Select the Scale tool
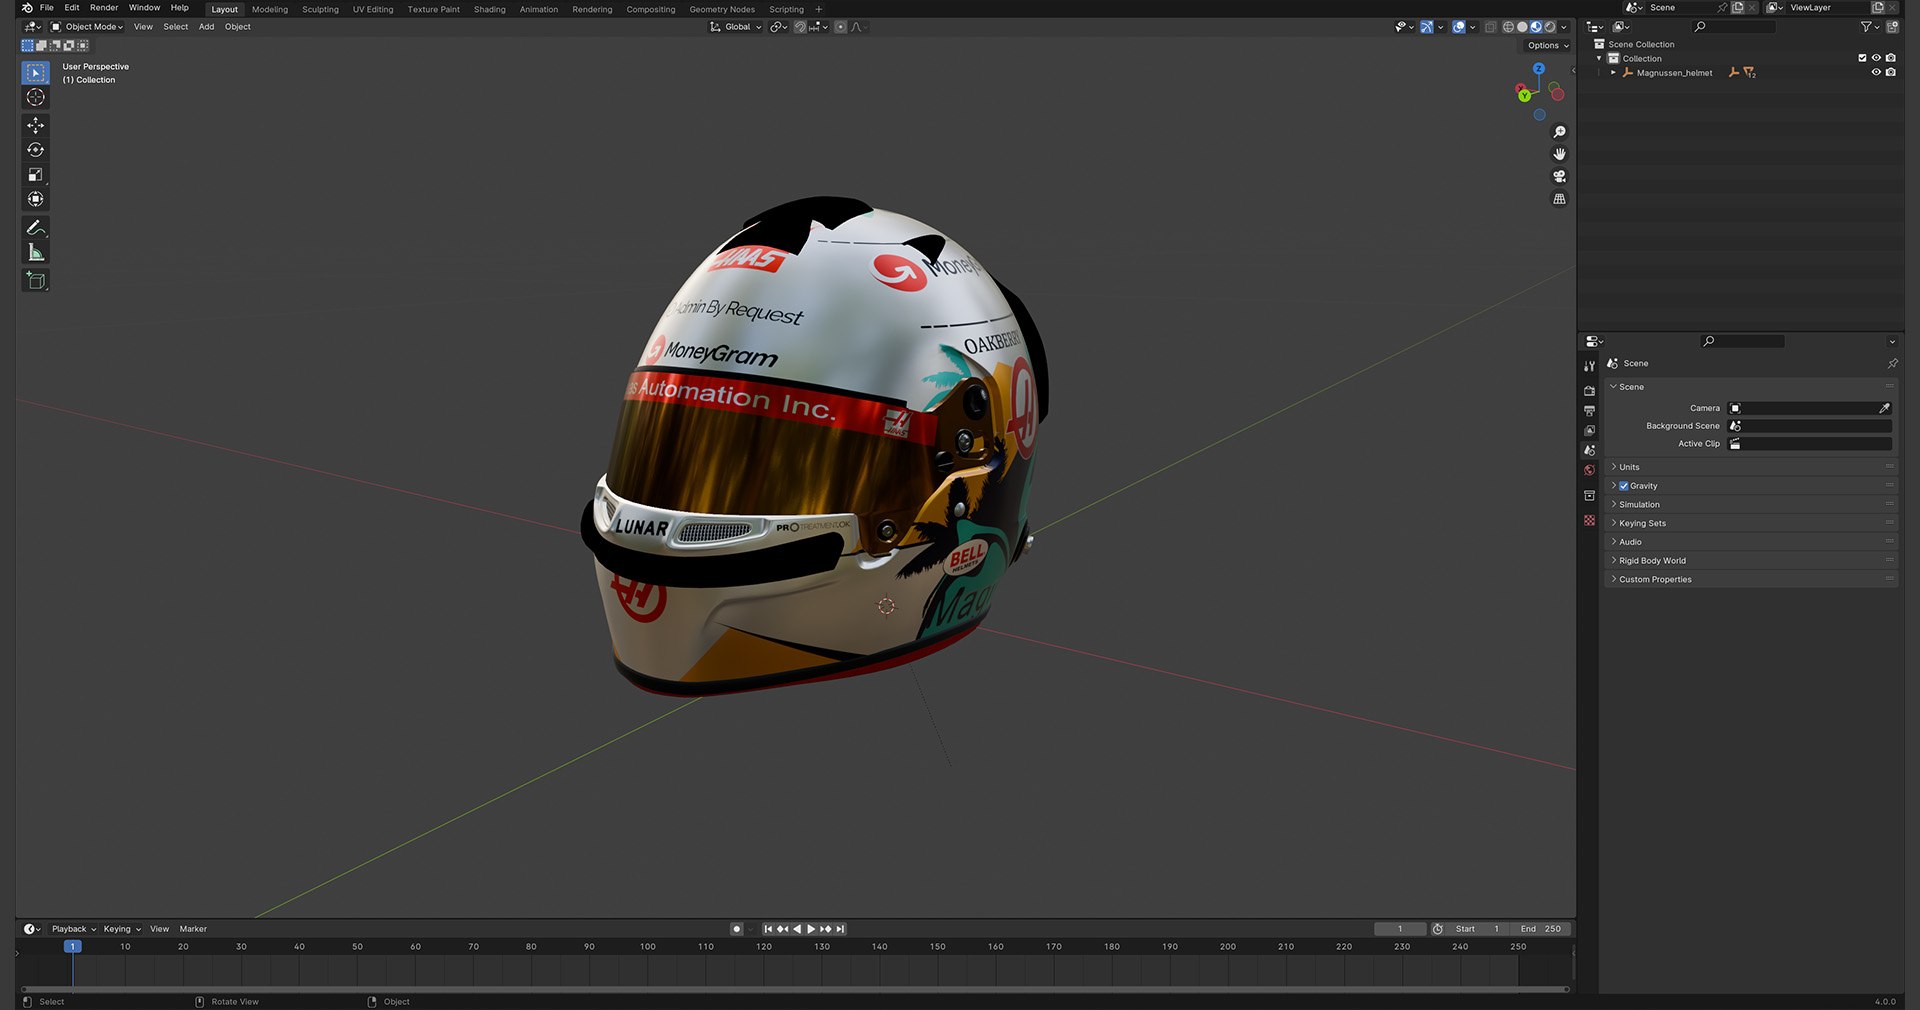This screenshot has width=1920, height=1010. pyautogui.click(x=35, y=174)
